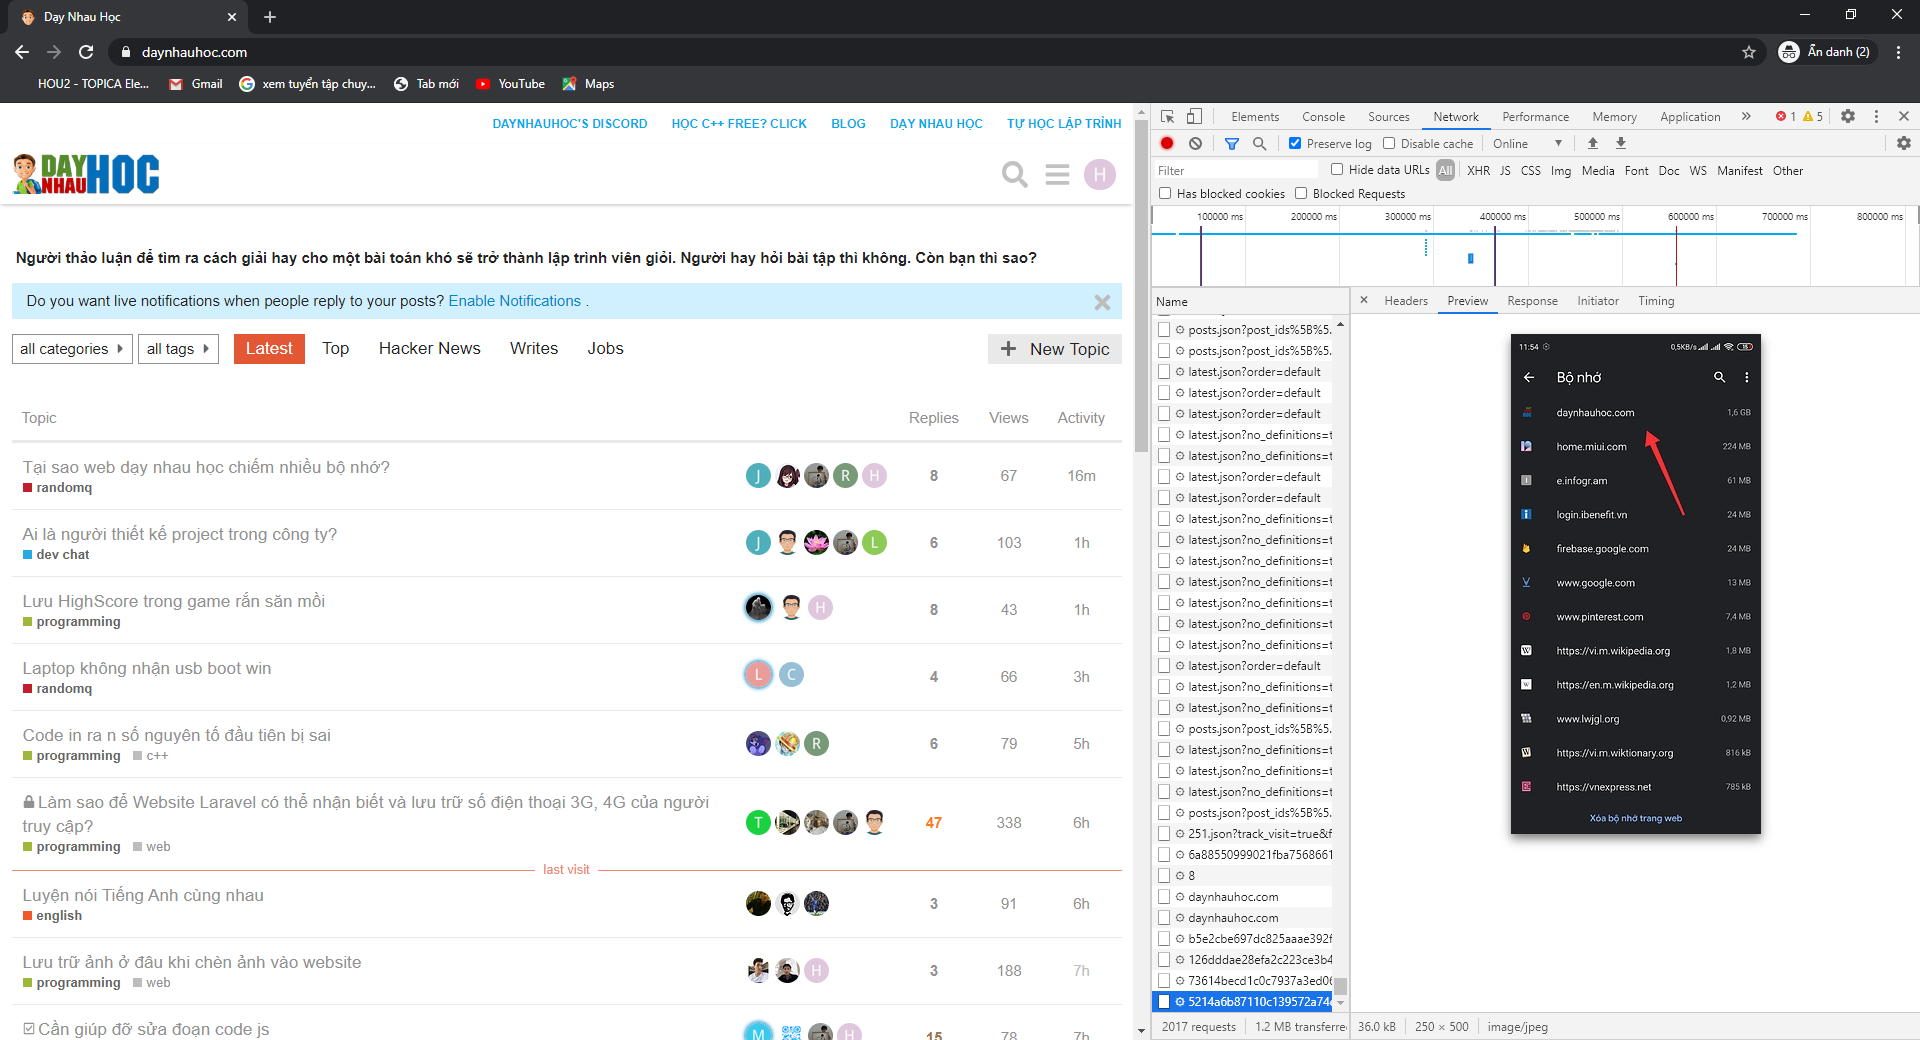Import HAR file with the upload arrow icon

(1593, 143)
